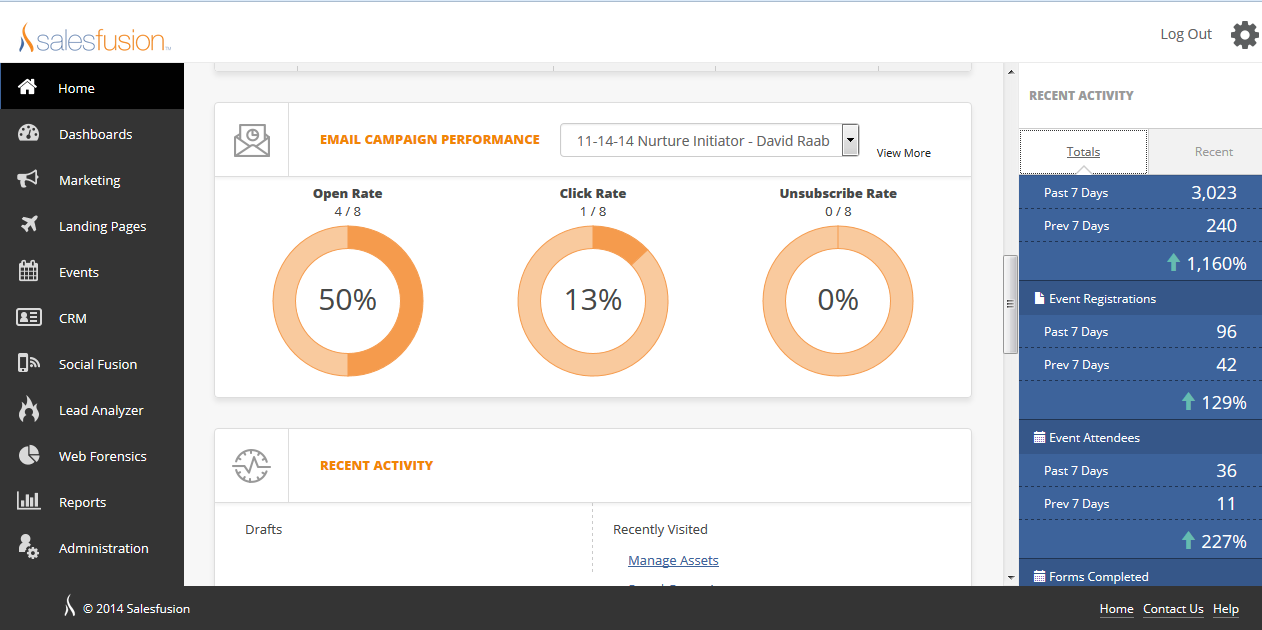Image resolution: width=1262 pixels, height=630 pixels.
Task: Click the Drafts label in Recent Activity
Action: 264,529
